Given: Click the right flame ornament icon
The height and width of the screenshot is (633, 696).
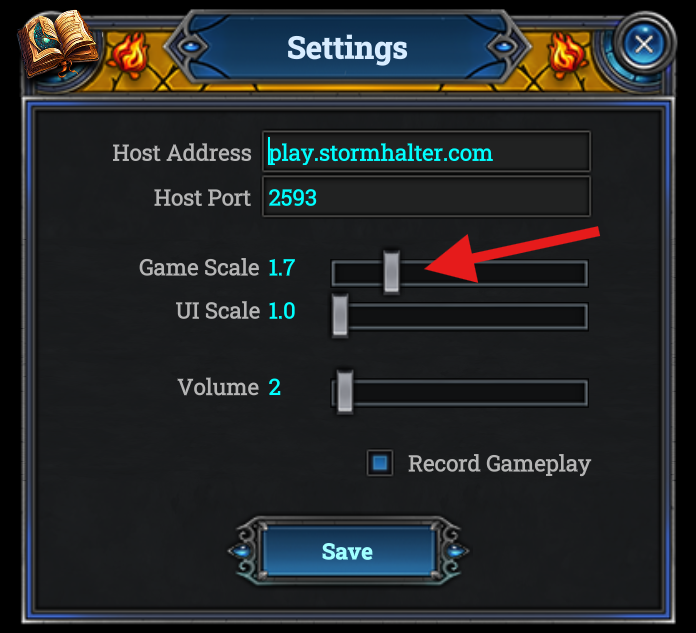Looking at the screenshot, I should pyautogui.click(x=566, y=56).
